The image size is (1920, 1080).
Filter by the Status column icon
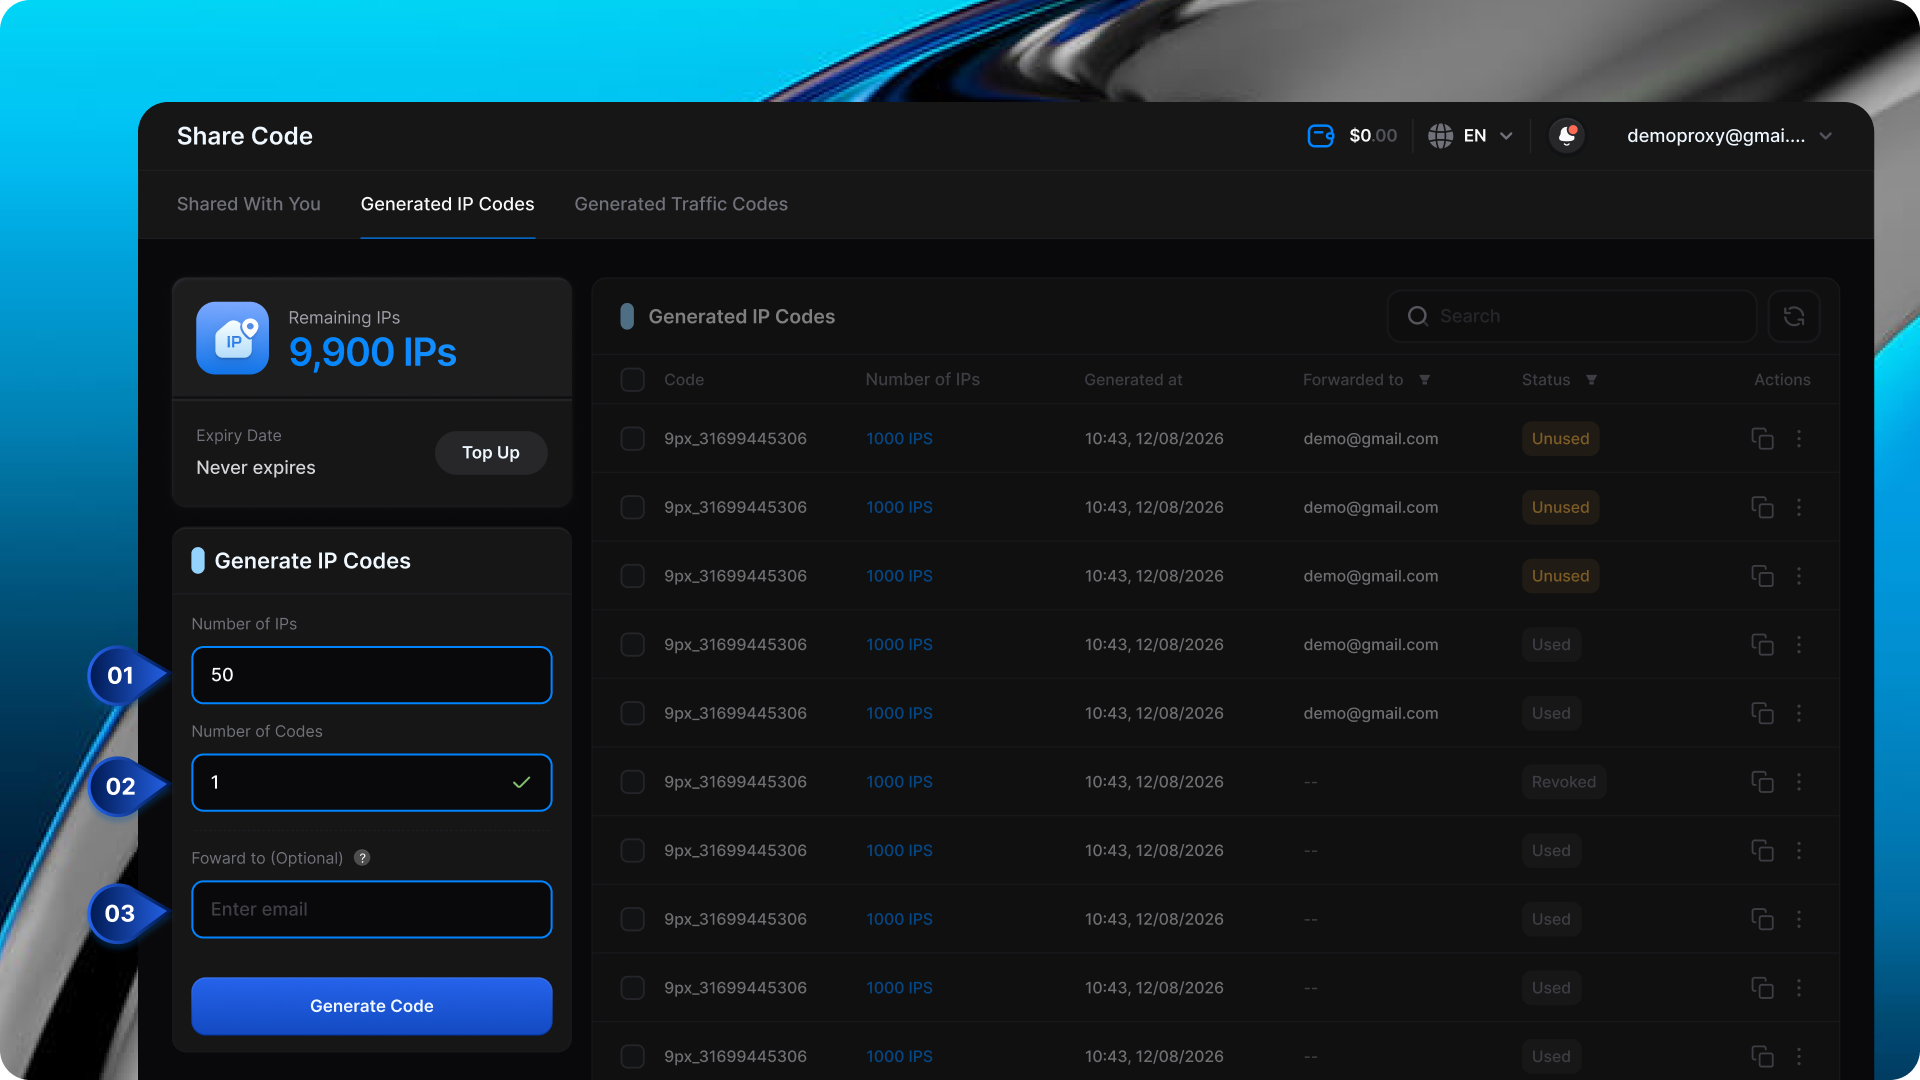1591,380
